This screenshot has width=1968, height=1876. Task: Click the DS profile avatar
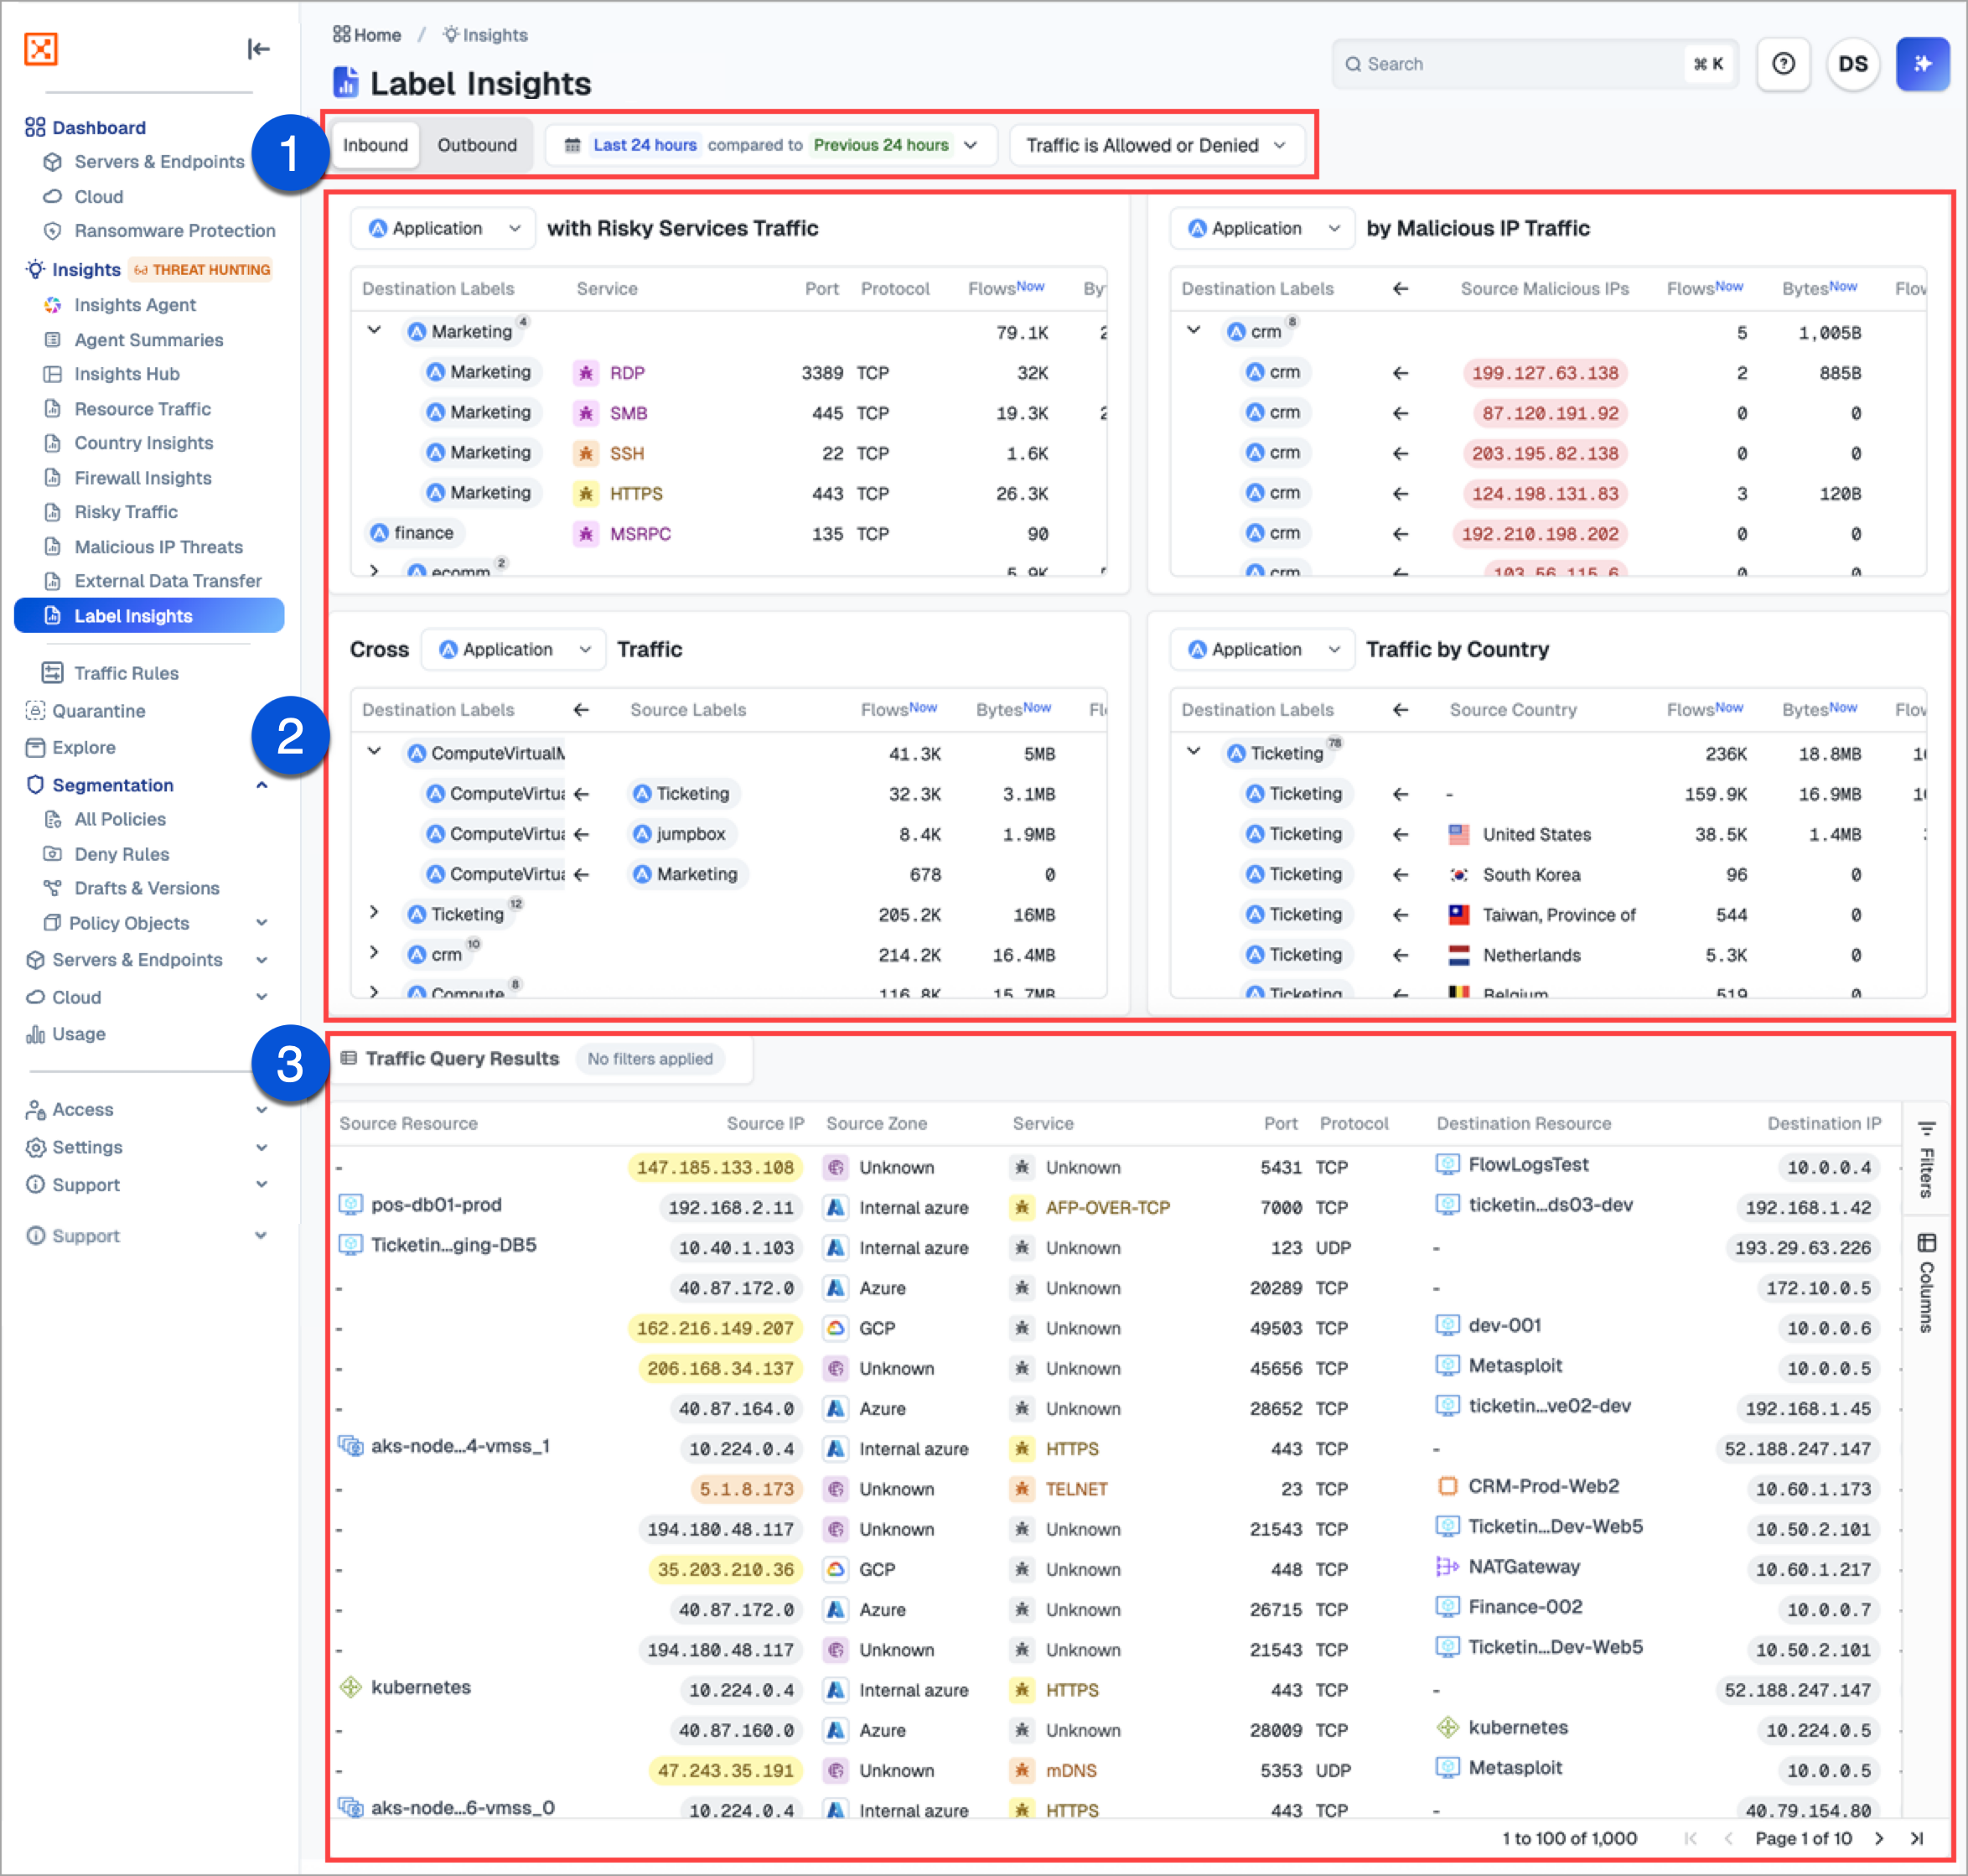coord(1853,63)
